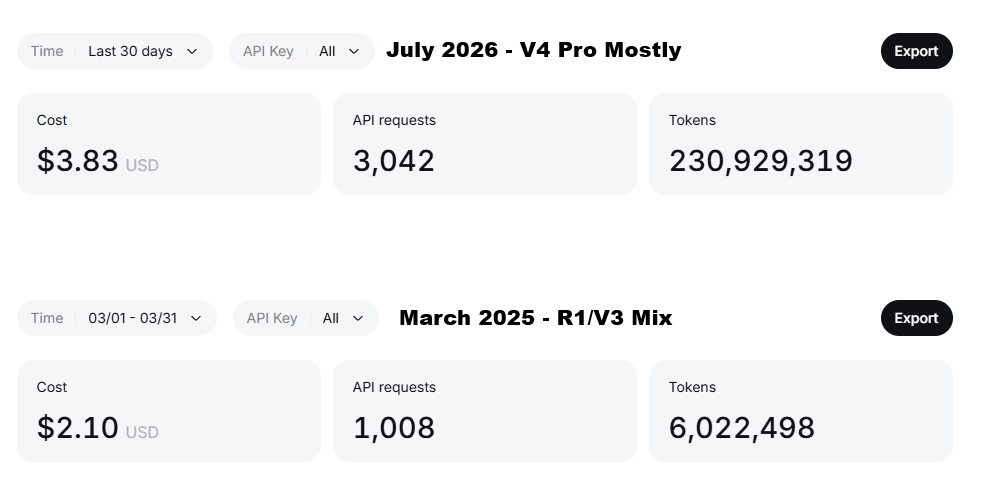992x502 pixels.
Task: Click the chevron beside '03/01 - 03/31'
Action: pos(196,318)
